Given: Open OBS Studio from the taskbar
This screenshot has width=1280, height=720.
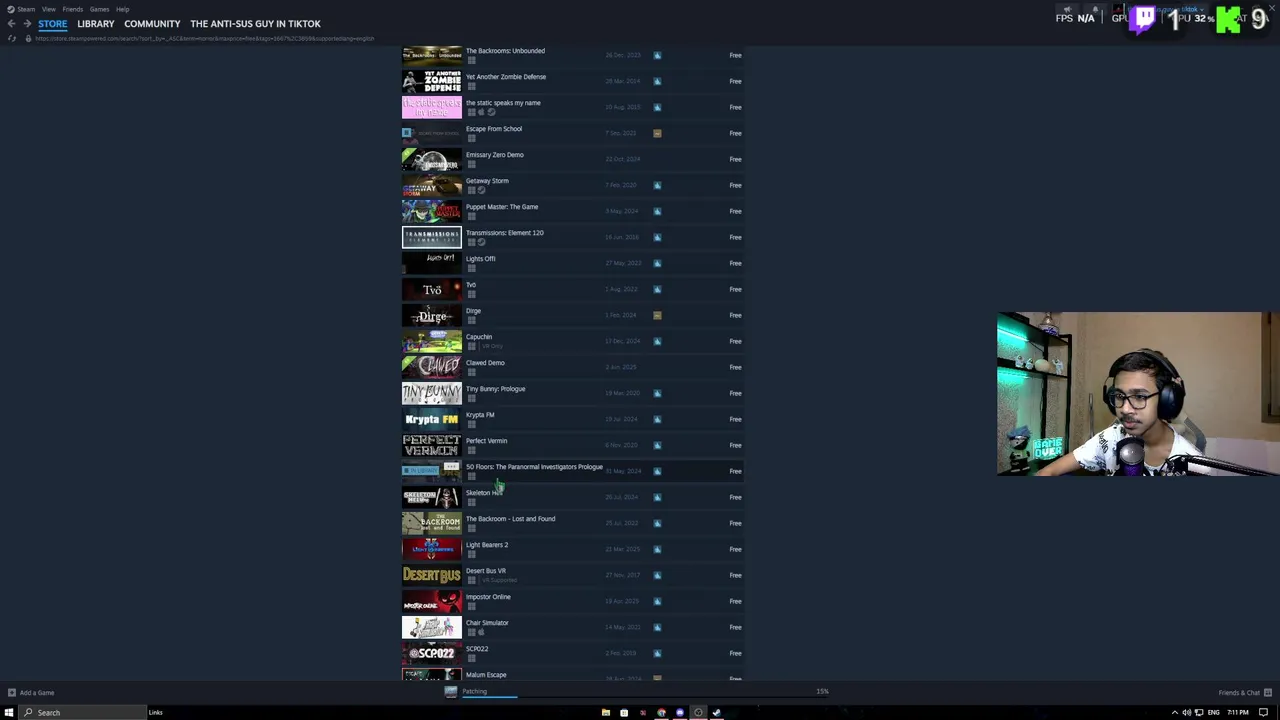Looking at the screenshot, I should point(698,712).
